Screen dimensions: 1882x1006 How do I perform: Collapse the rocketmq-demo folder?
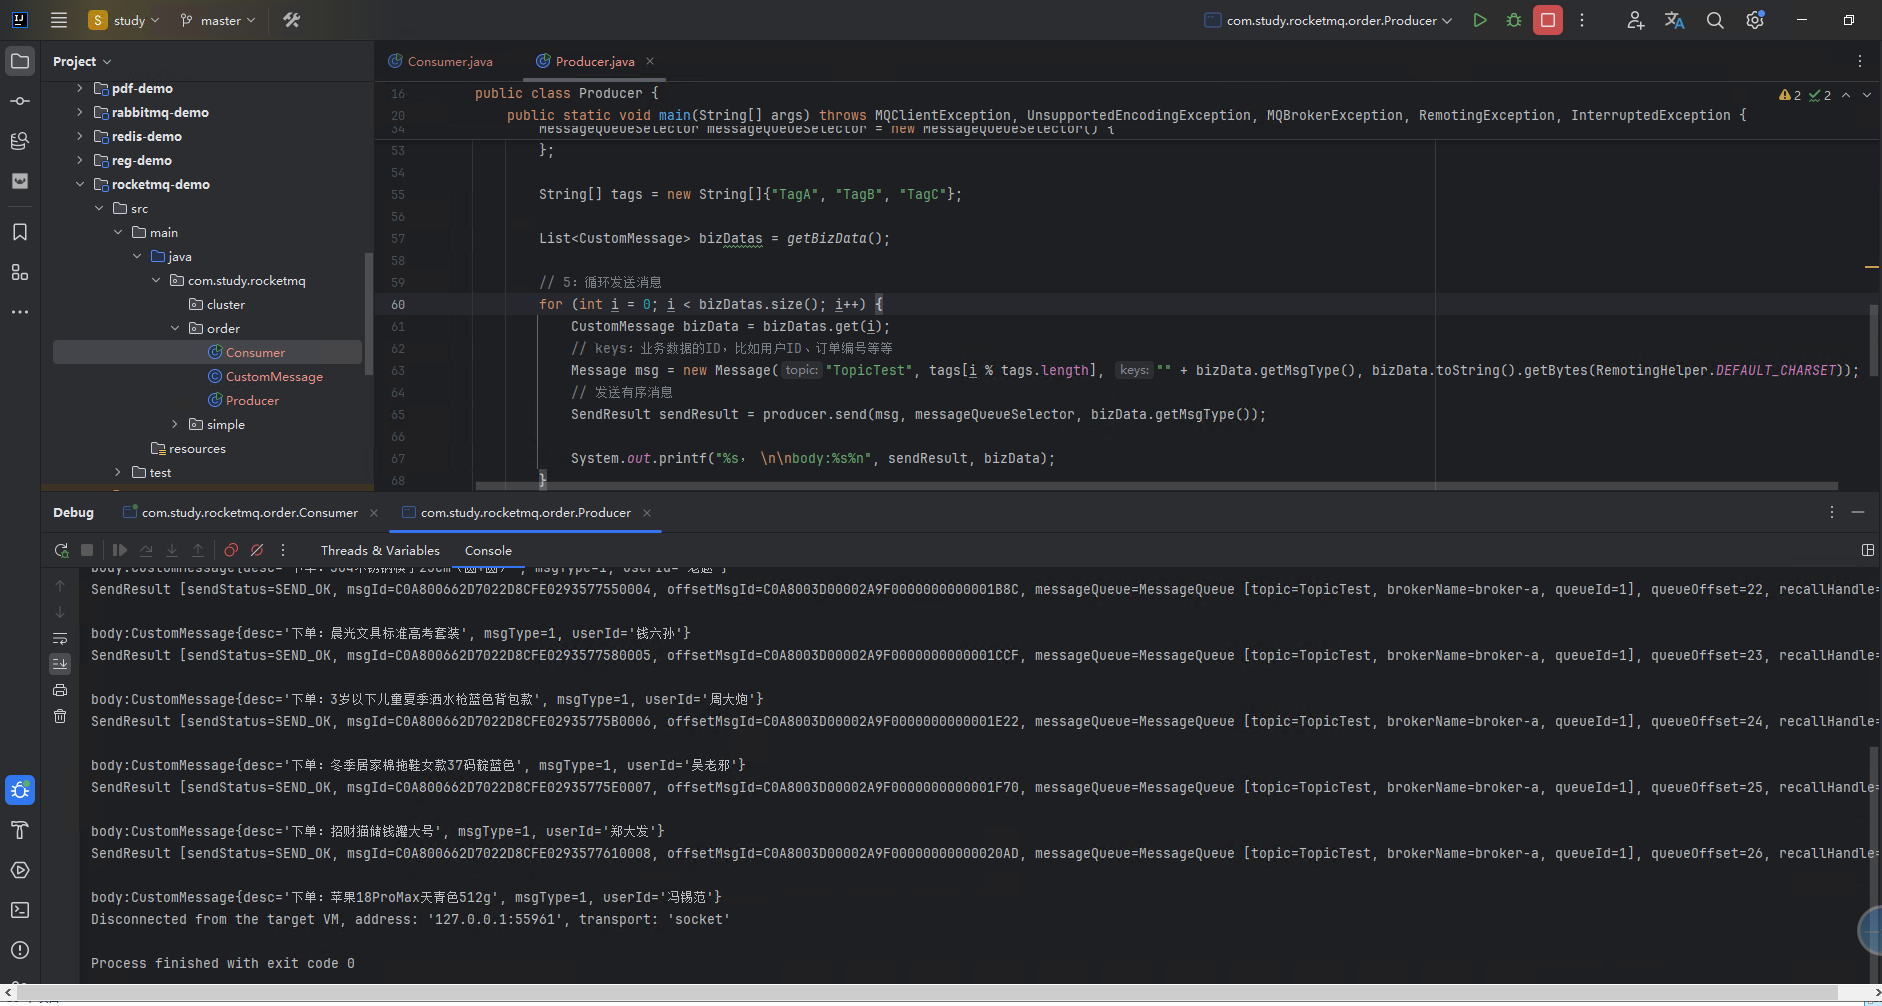pyautogui.click(x=80, y=184)
